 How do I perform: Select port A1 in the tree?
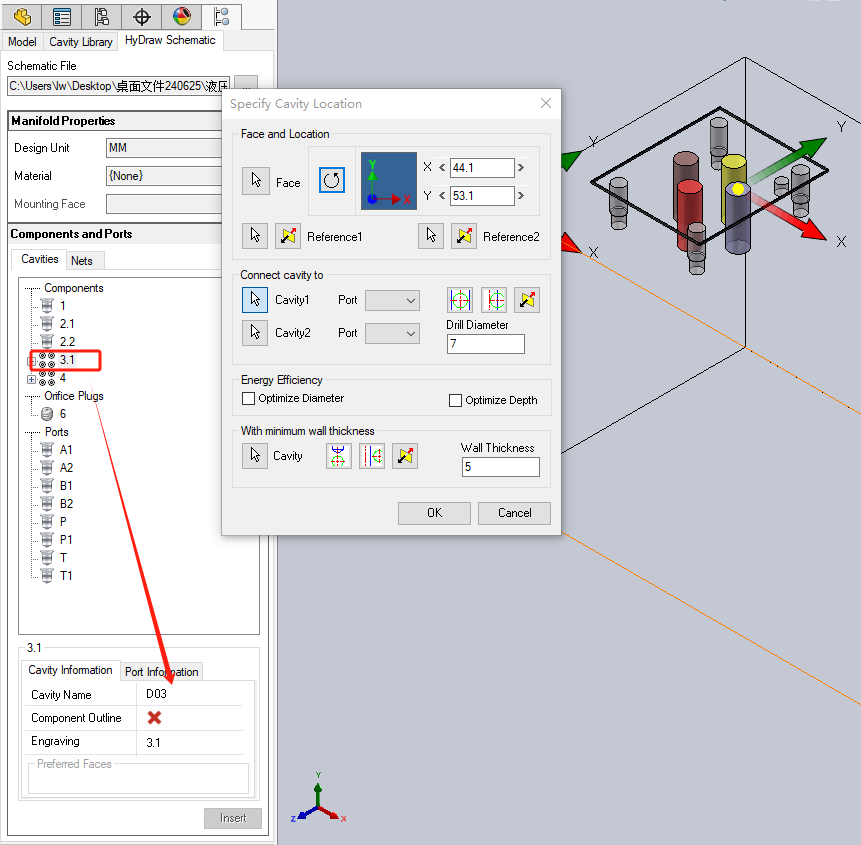tap(66, 450)
